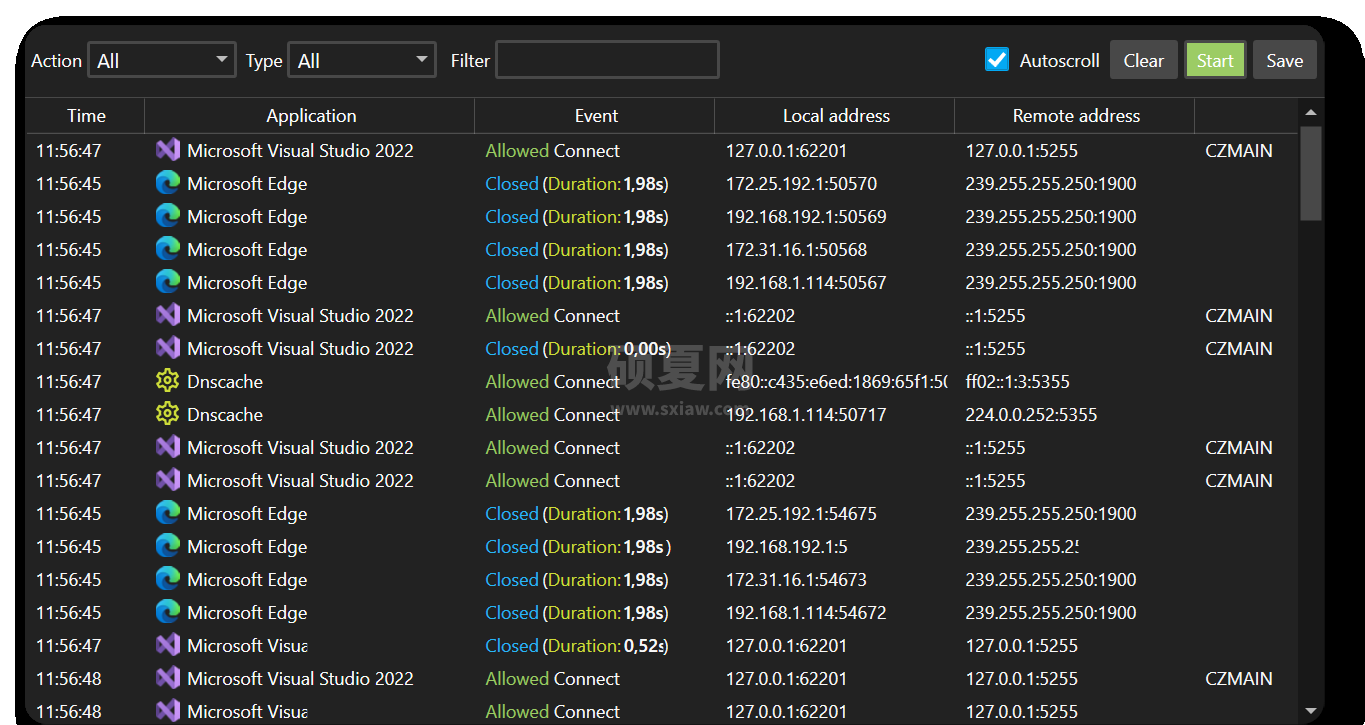Open the Type dropdown

[x=362, y=60]
